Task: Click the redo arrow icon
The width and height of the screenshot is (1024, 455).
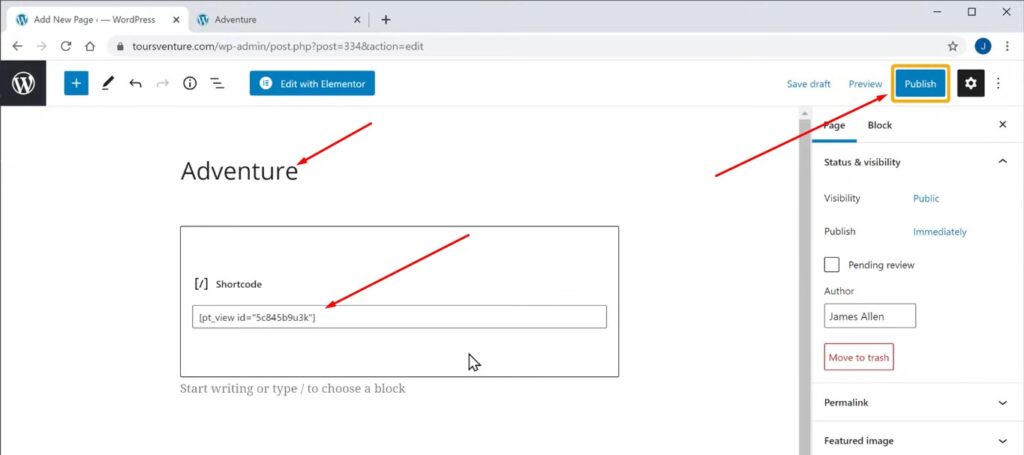Action: 162,84
